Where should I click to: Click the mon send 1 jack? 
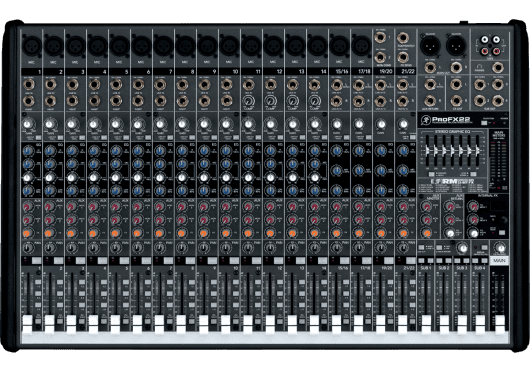click(x=381, y=37)
